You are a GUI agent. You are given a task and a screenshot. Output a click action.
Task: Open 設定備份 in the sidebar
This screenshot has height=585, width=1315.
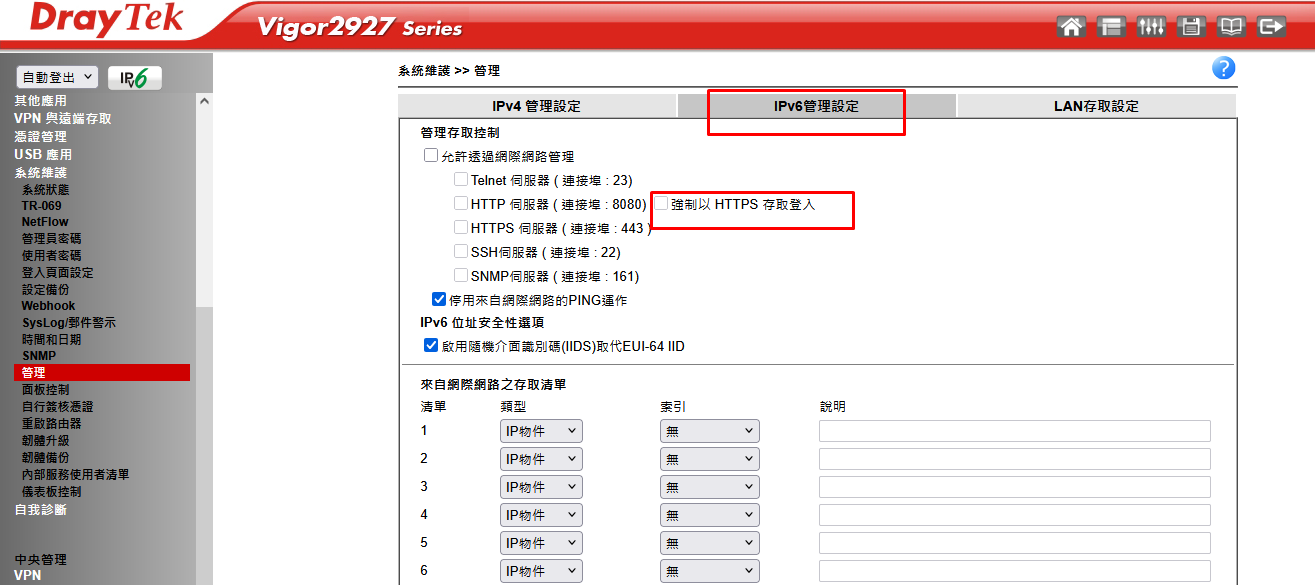coord(46,289)
